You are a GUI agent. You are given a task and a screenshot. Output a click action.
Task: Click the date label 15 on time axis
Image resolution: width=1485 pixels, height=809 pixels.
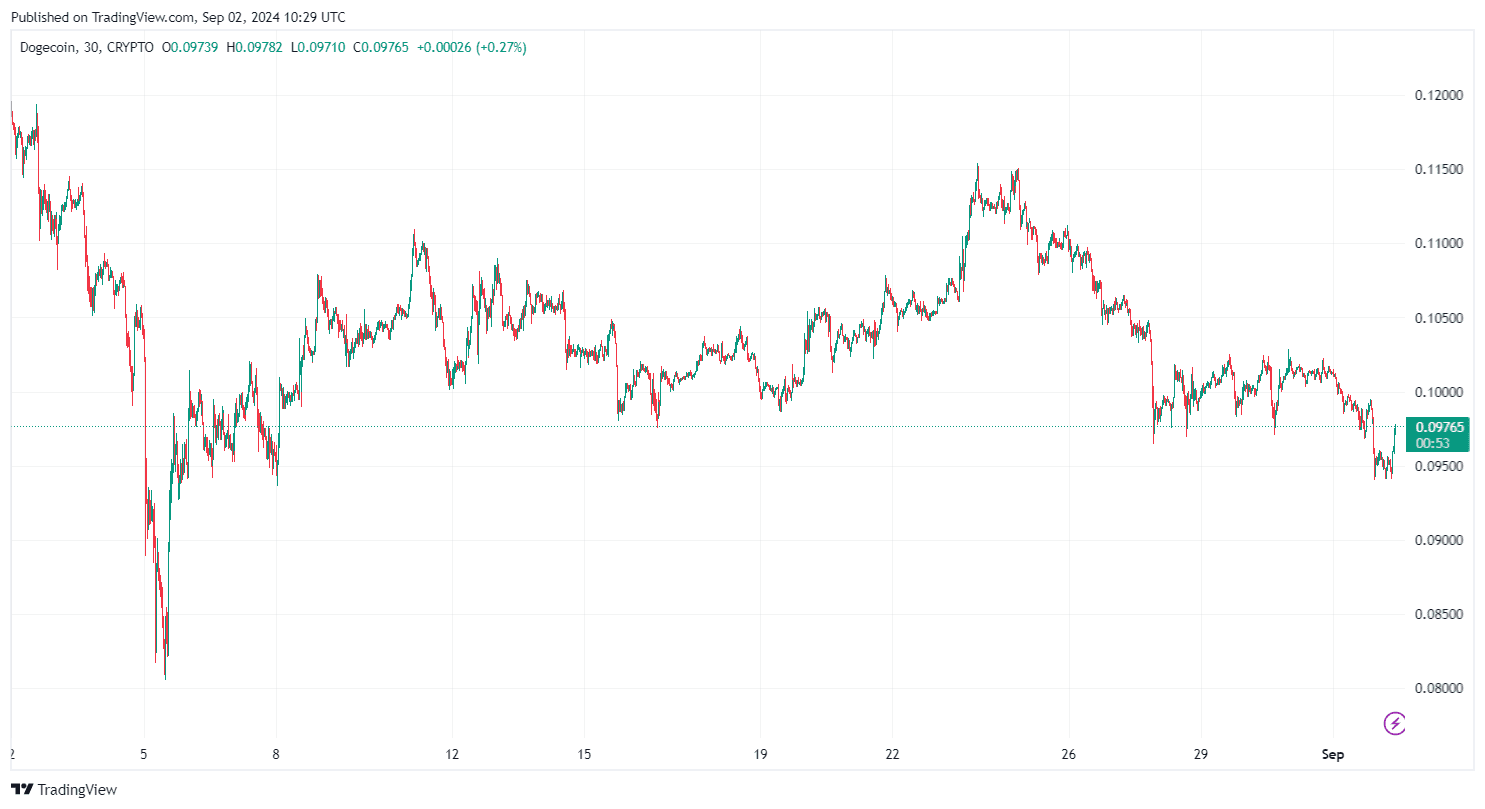585,754
